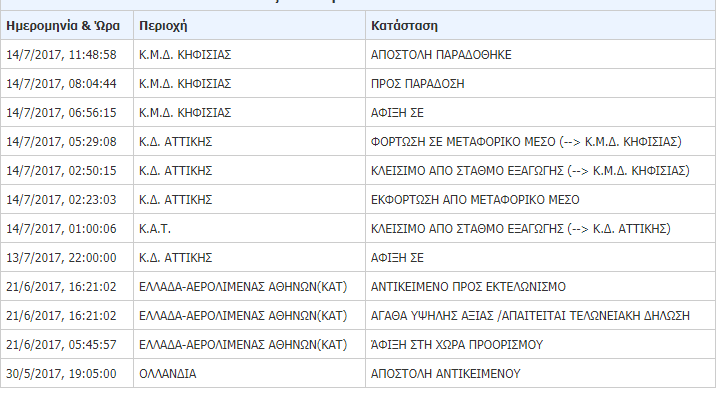Select the 21/6/2017, 05:45:57 timestamp
This screenshot has width=718, height=394.
pos(61,345)
